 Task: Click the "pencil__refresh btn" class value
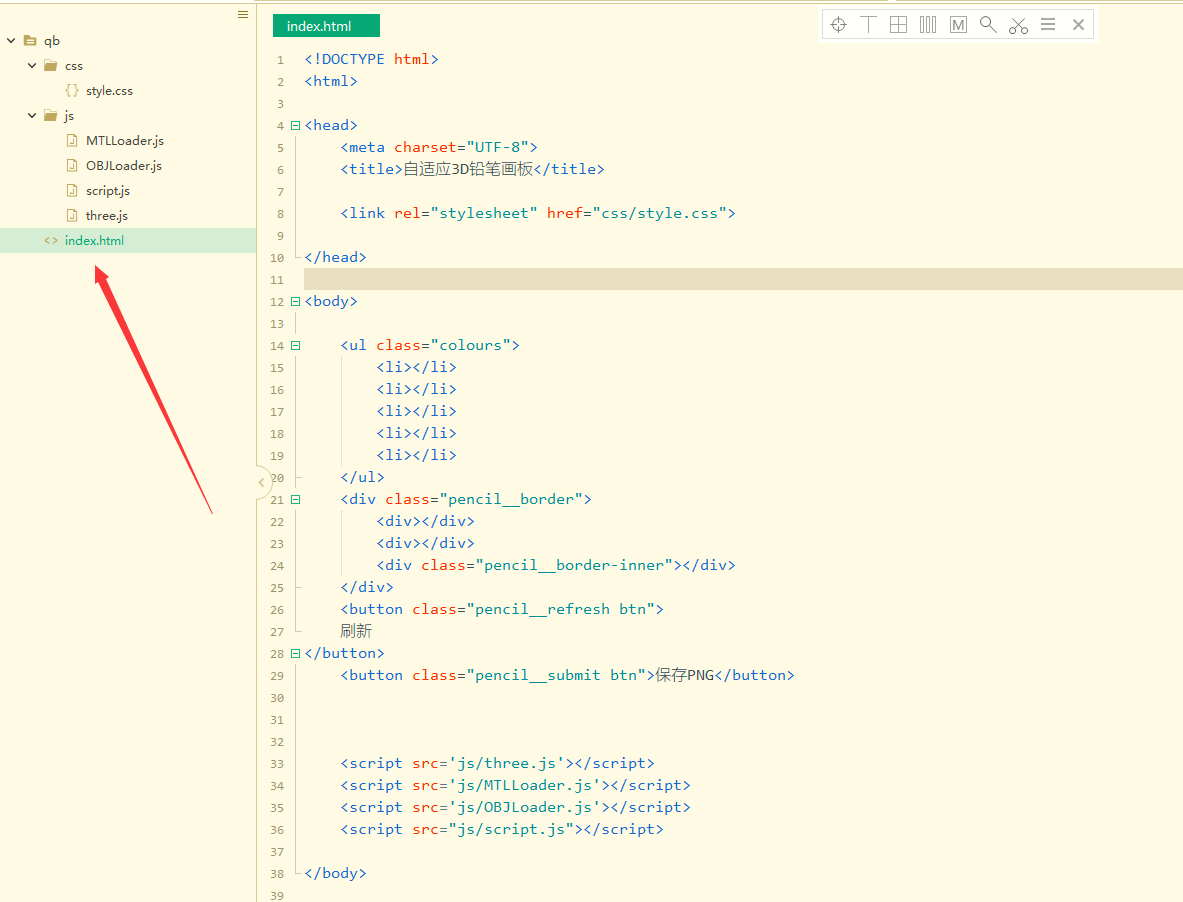coord(561,609)
